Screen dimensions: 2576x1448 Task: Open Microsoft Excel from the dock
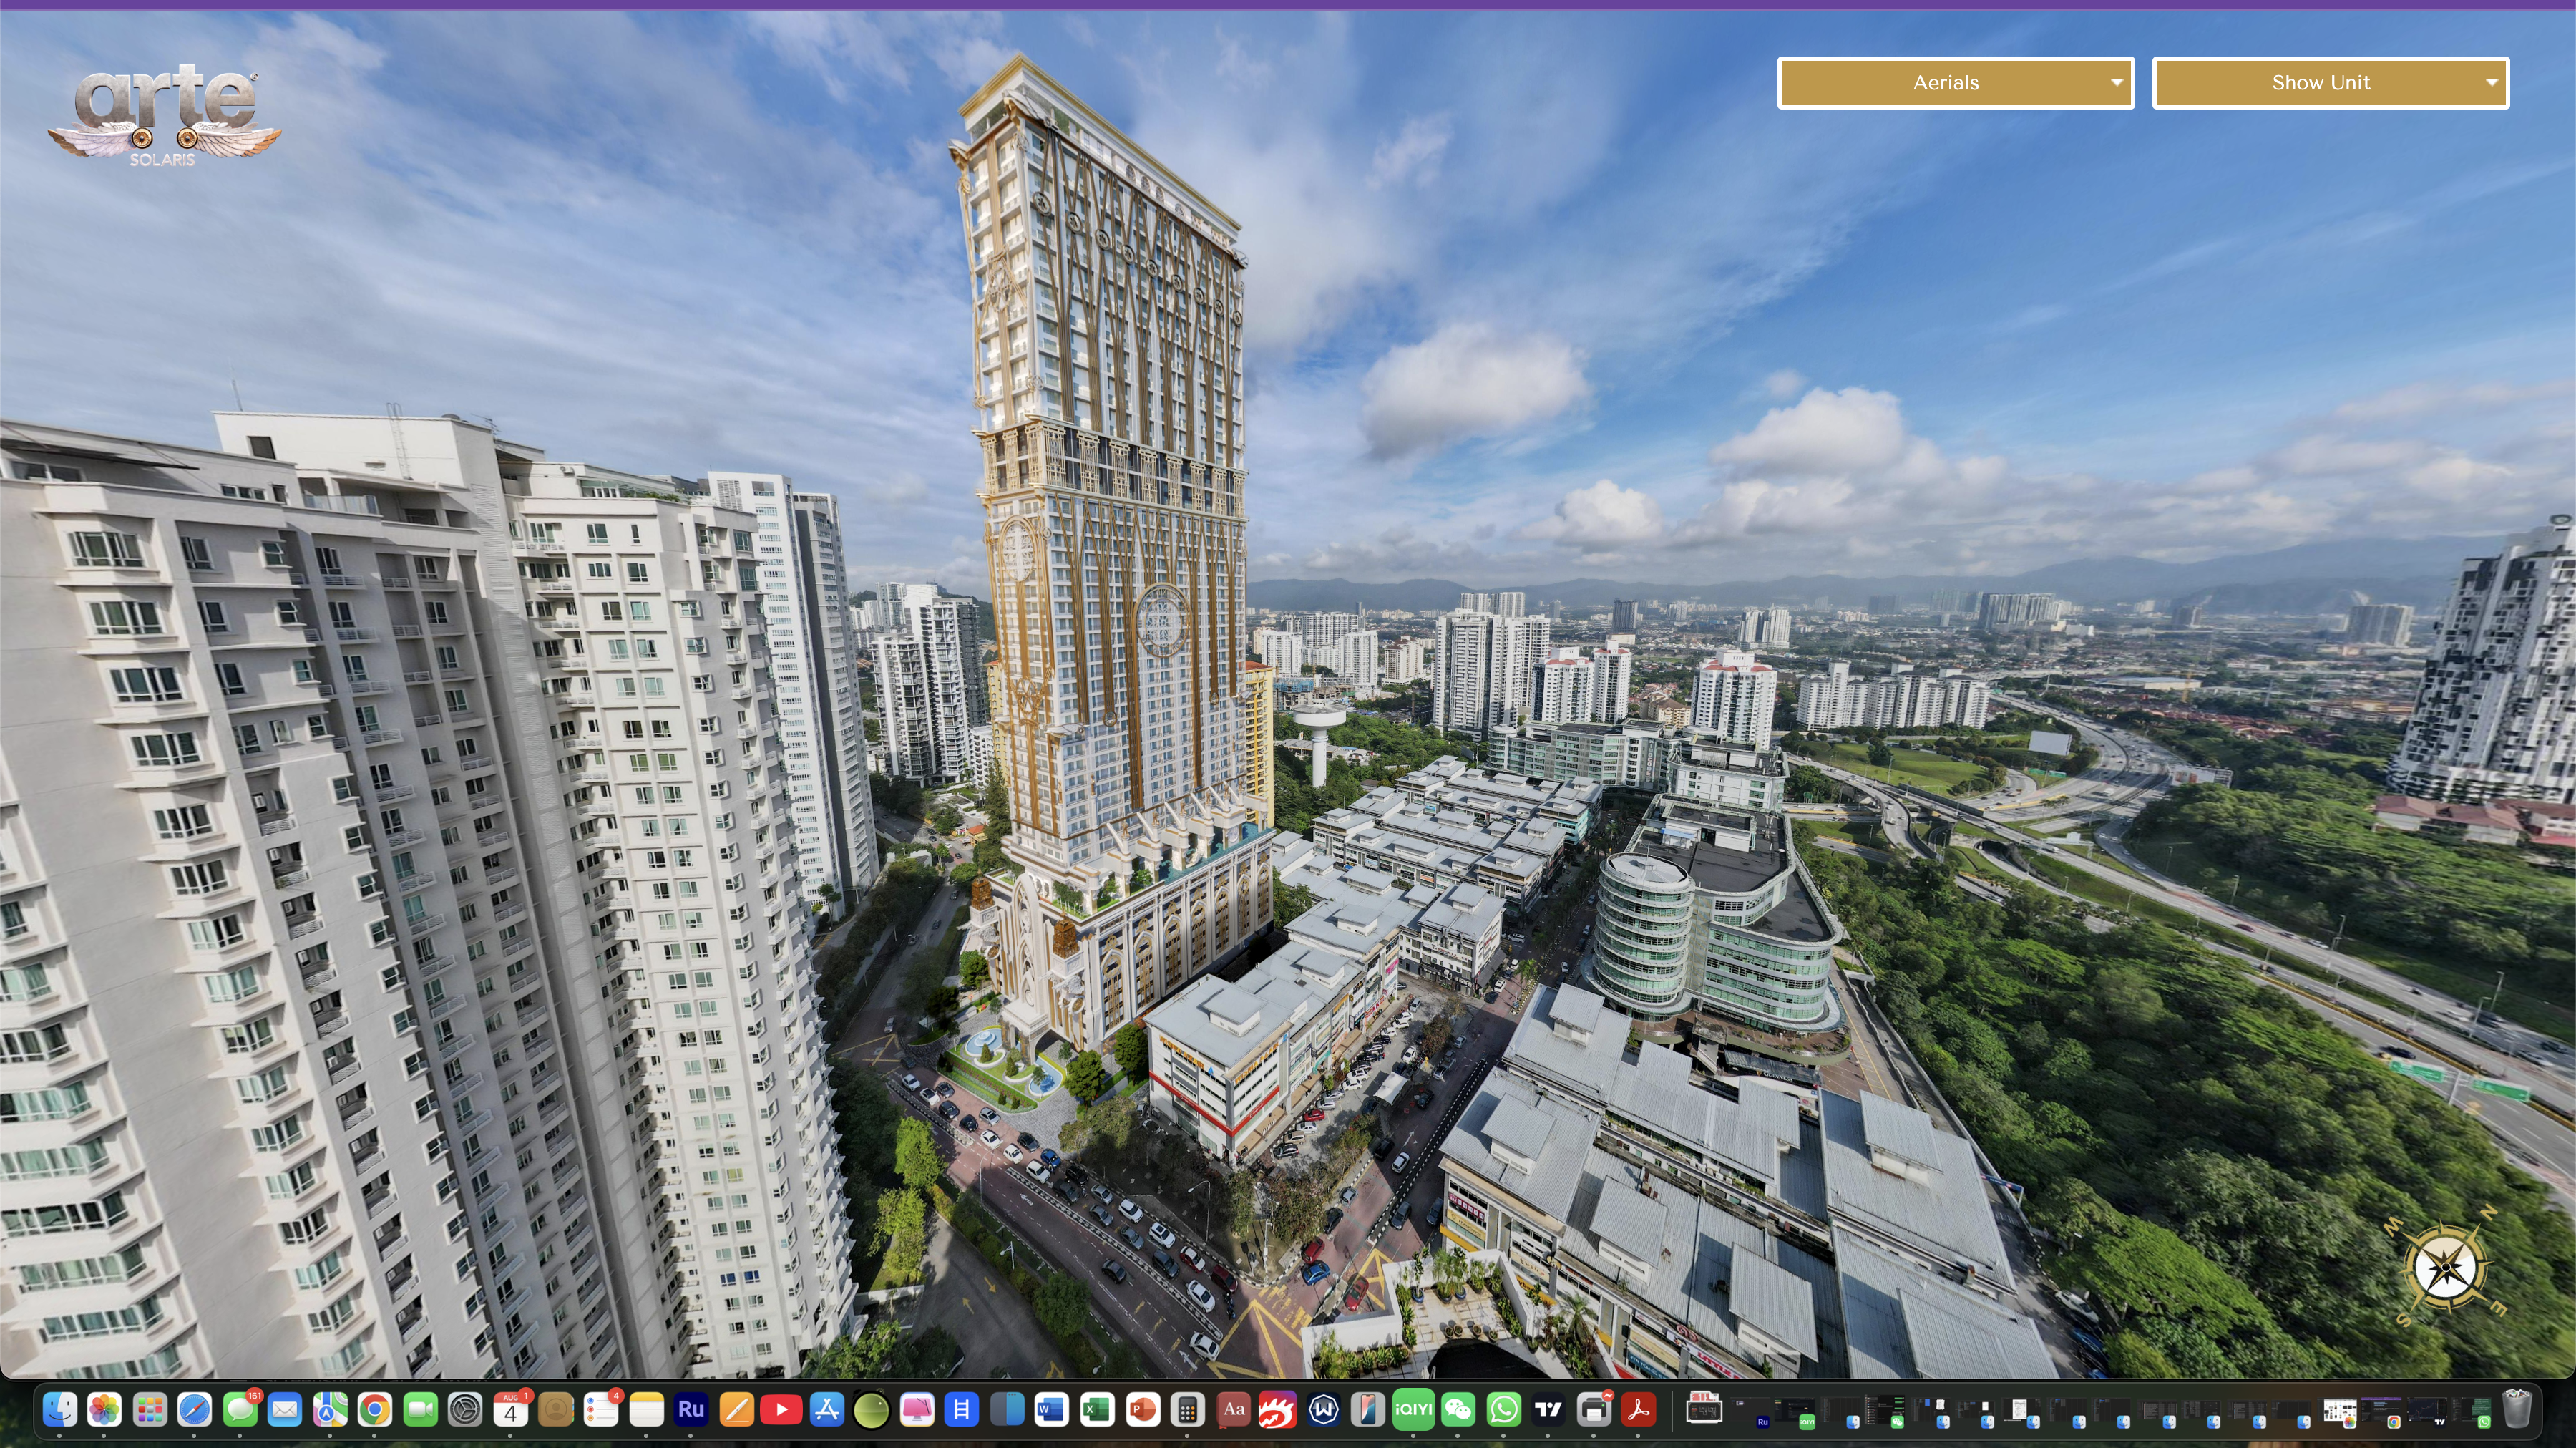[1097, 1410]
